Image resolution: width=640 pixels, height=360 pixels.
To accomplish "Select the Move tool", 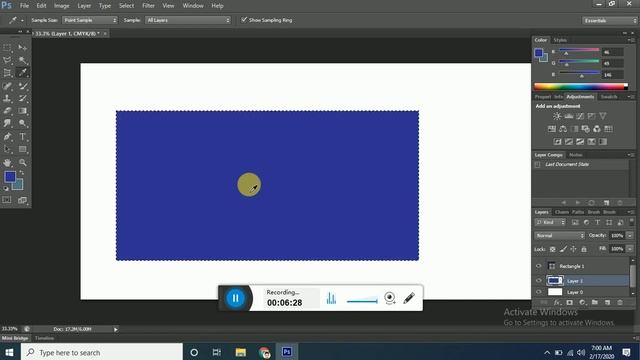I will [x=22, y=48].
